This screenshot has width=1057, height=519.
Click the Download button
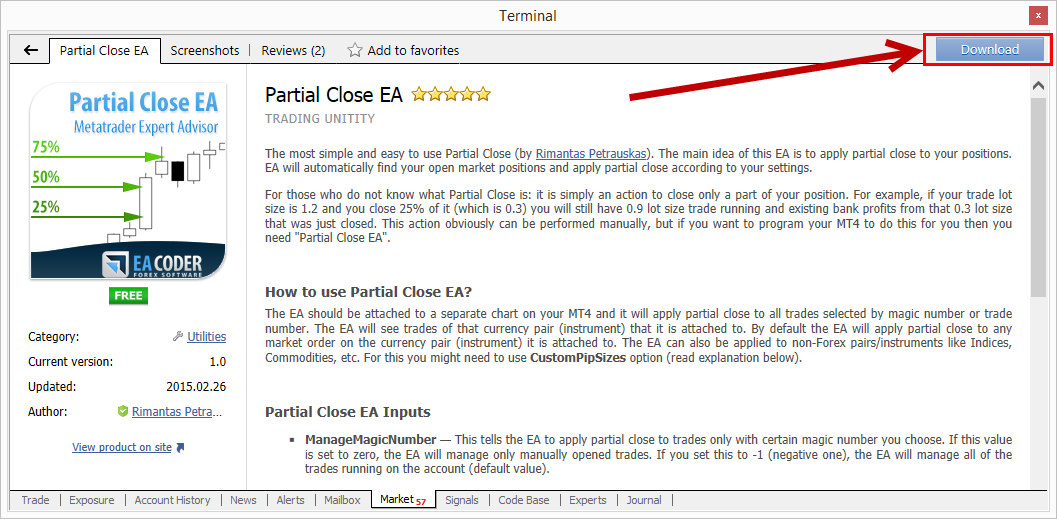click(989, 50)
